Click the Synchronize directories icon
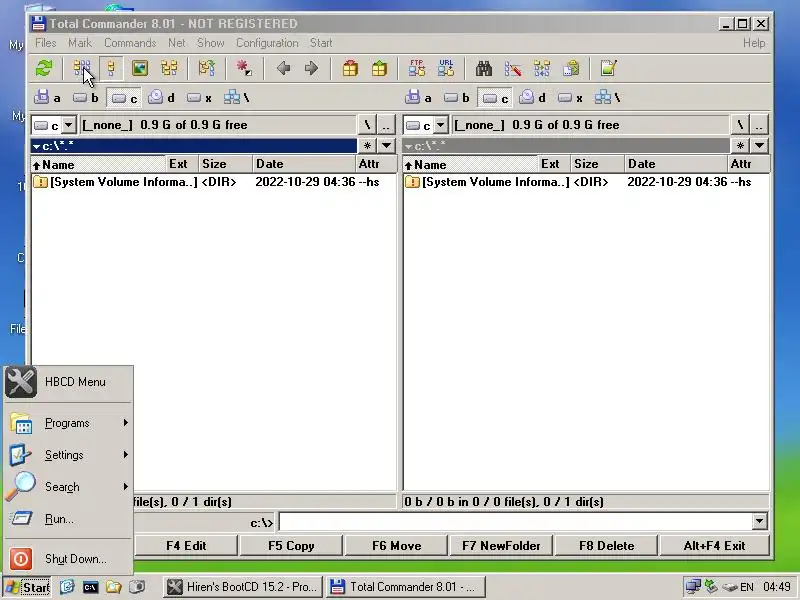Viewport: 800px width, 600px height. click(x=542, y=68)
